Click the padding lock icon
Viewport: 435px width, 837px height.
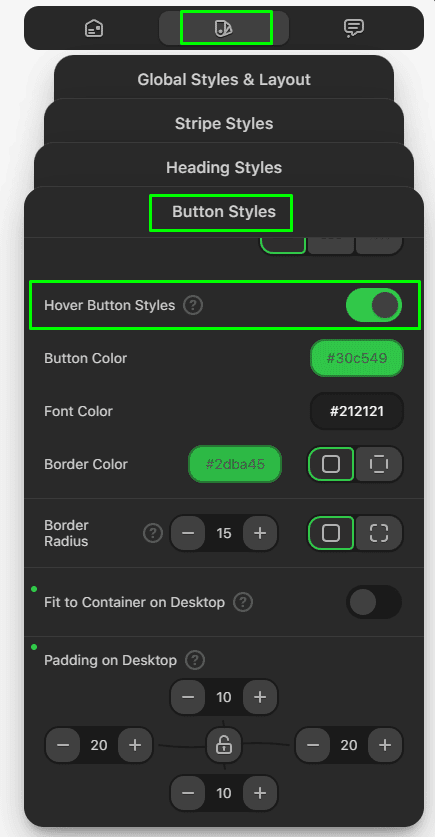point(224,745)
